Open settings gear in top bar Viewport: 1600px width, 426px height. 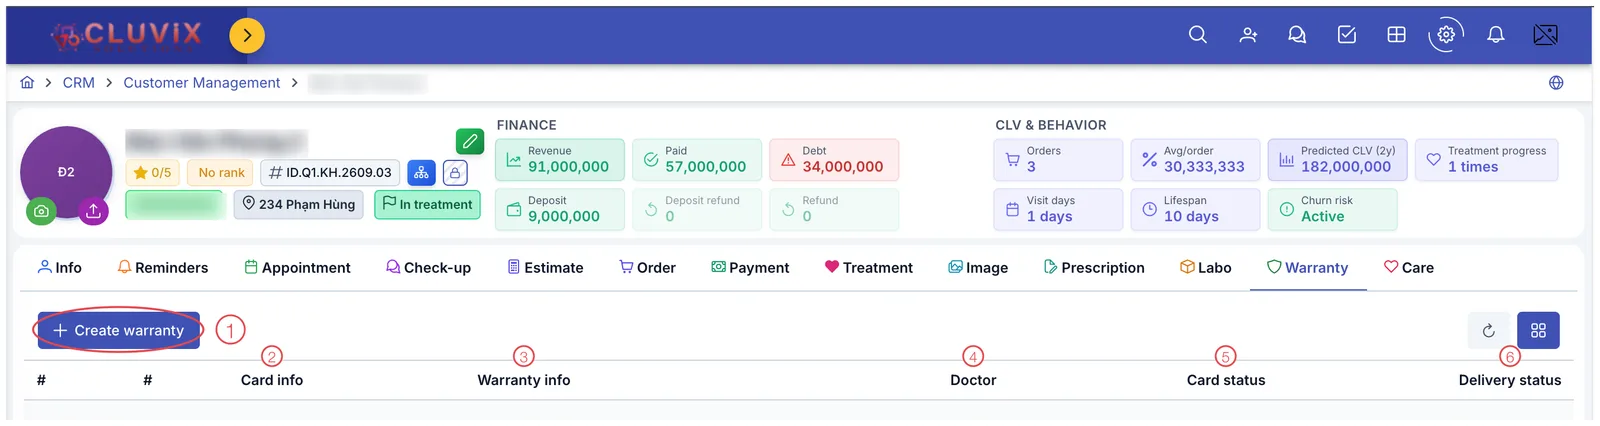tap(1446, 35)
